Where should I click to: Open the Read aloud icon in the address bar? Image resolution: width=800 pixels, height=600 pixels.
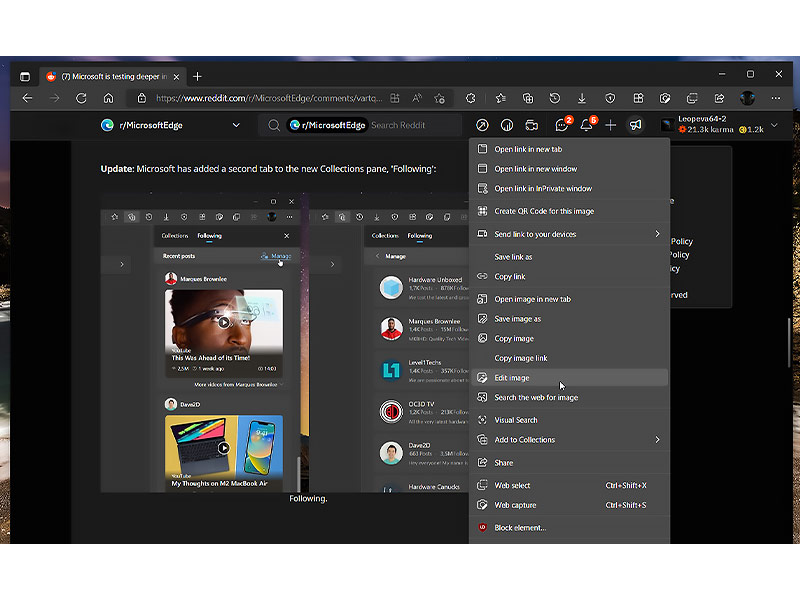click(417, 98)
